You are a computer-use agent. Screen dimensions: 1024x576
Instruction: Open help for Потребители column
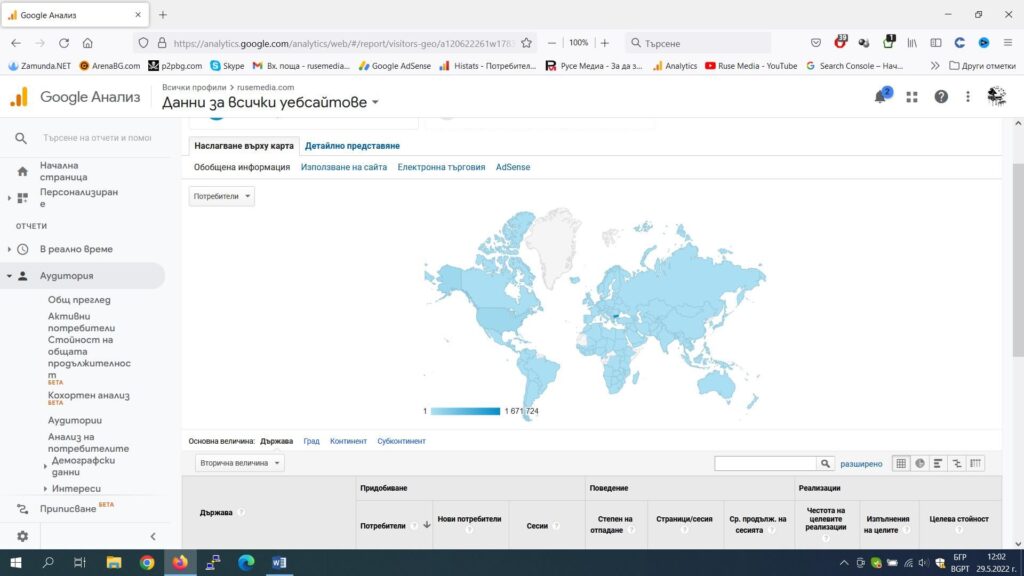coord(414,526)
